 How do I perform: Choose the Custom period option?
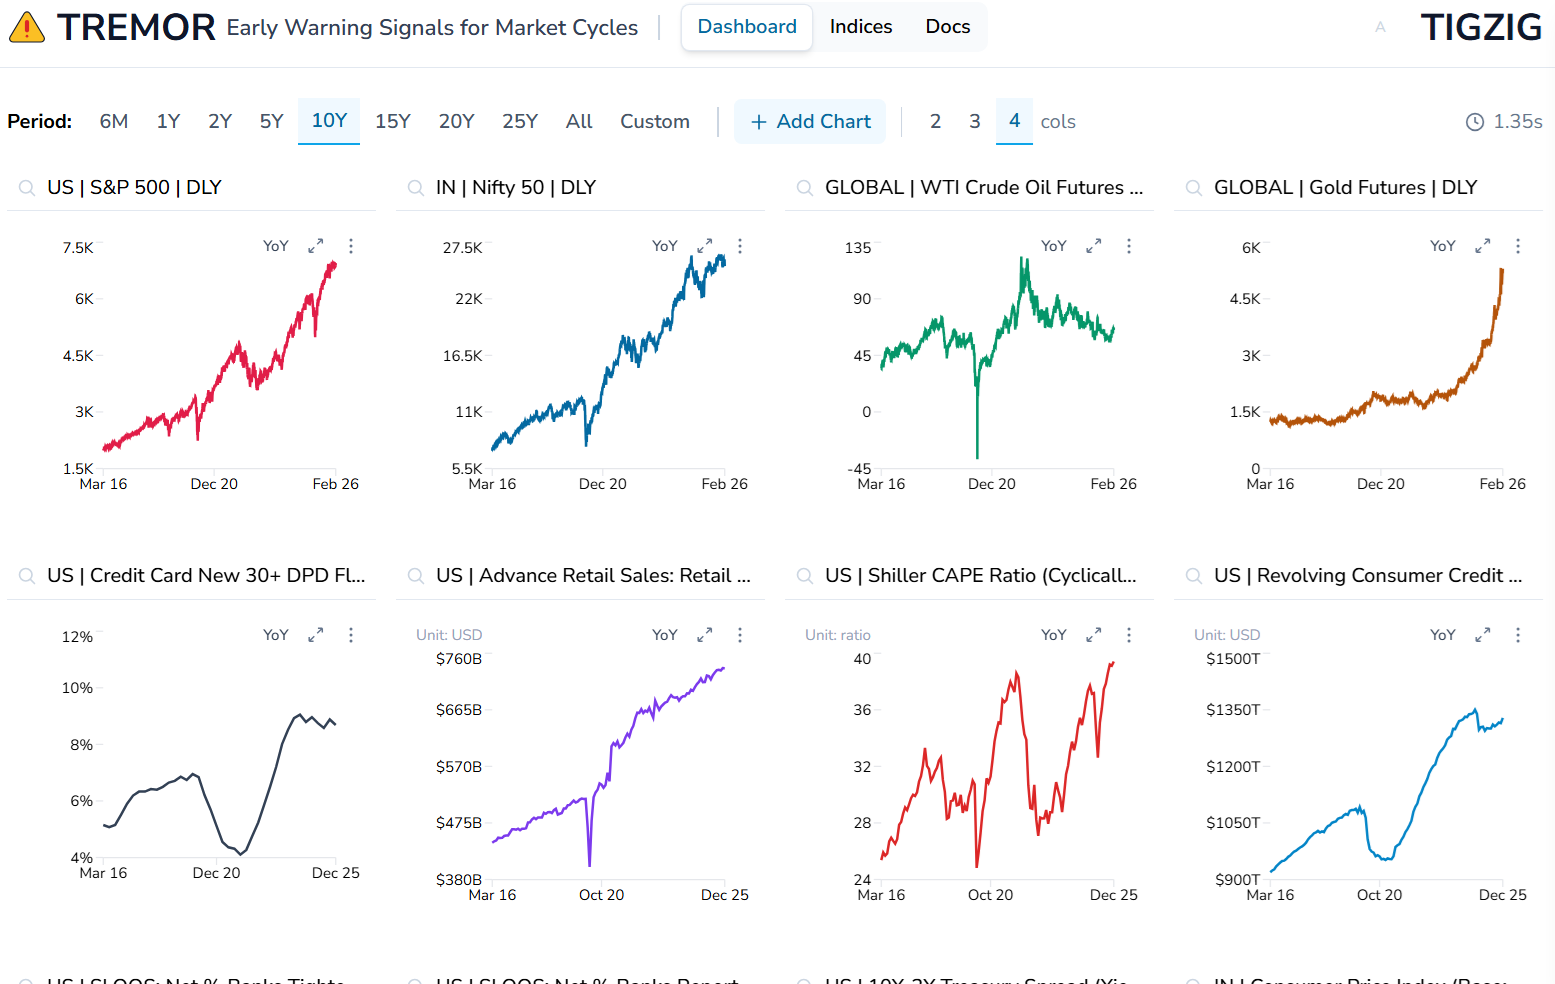[655, 122]
